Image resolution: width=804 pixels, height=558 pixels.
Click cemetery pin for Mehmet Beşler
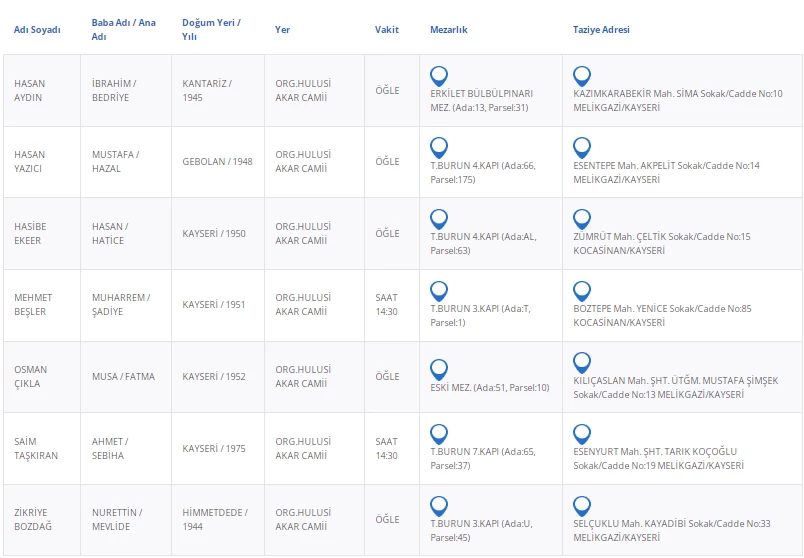pyautogui.click(x=438, y=291)
